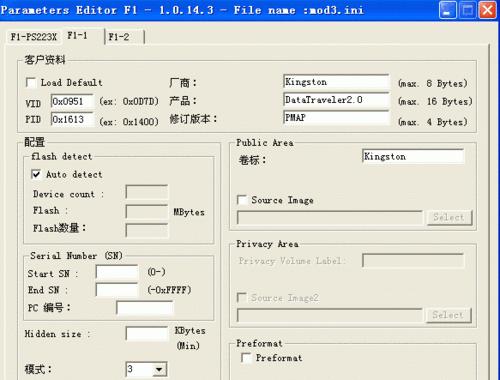Click the Public Area volume label field
This screenshot has height=380, width=500.
(x=413, y=156)
